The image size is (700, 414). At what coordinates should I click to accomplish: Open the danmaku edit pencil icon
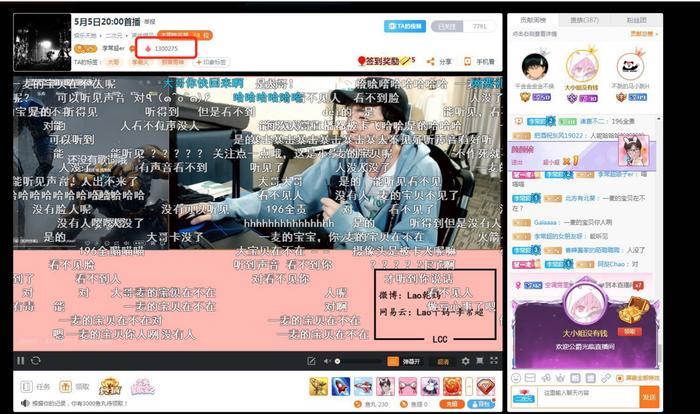coord(311,361)
